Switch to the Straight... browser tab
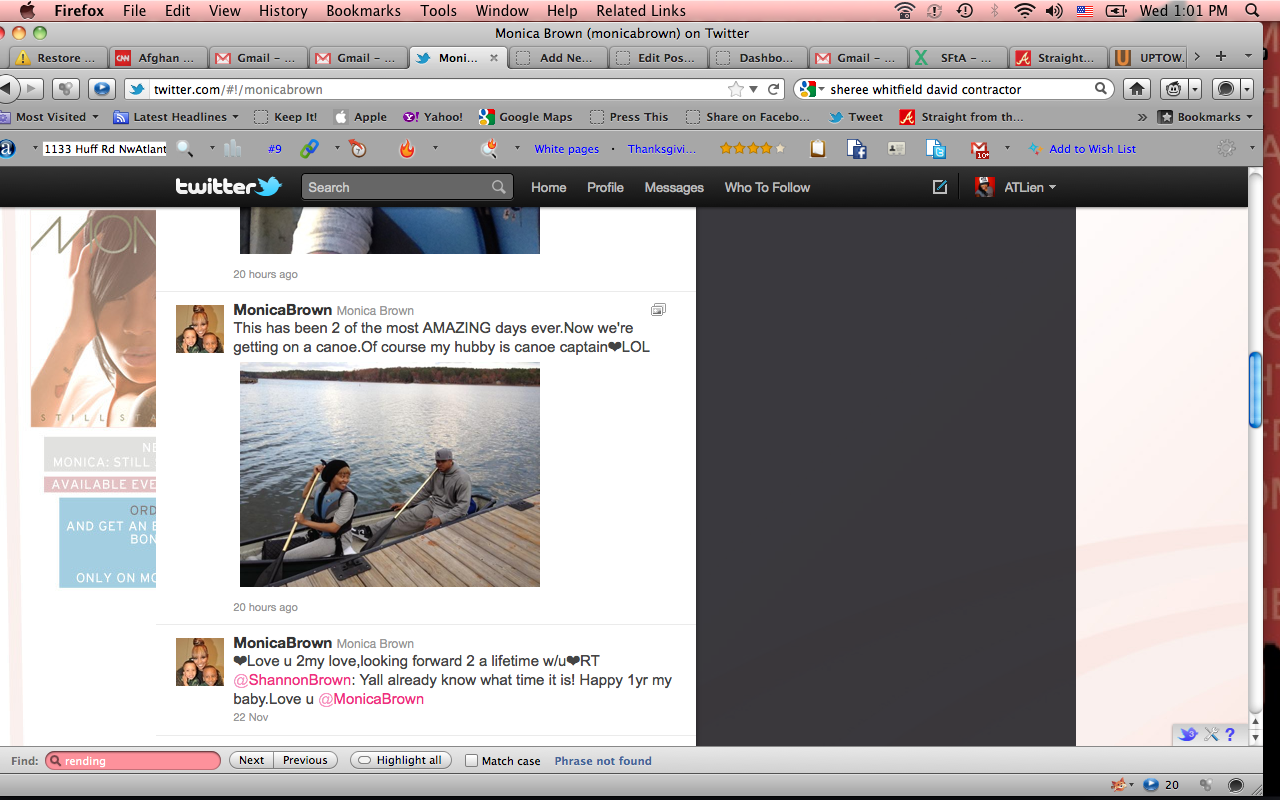This screenshot has width=1280, height=800. 1058,58
